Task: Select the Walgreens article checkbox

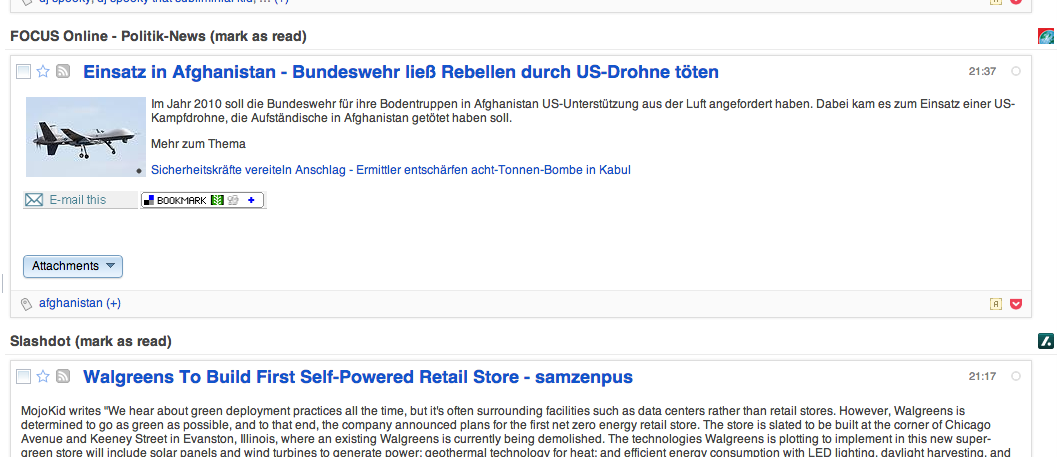Action: 24,376
